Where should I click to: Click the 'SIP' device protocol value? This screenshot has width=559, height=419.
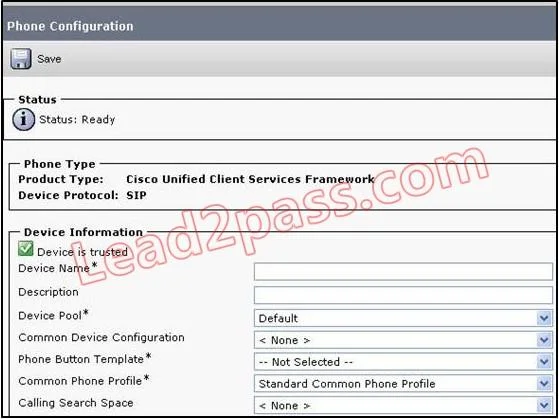136,195
